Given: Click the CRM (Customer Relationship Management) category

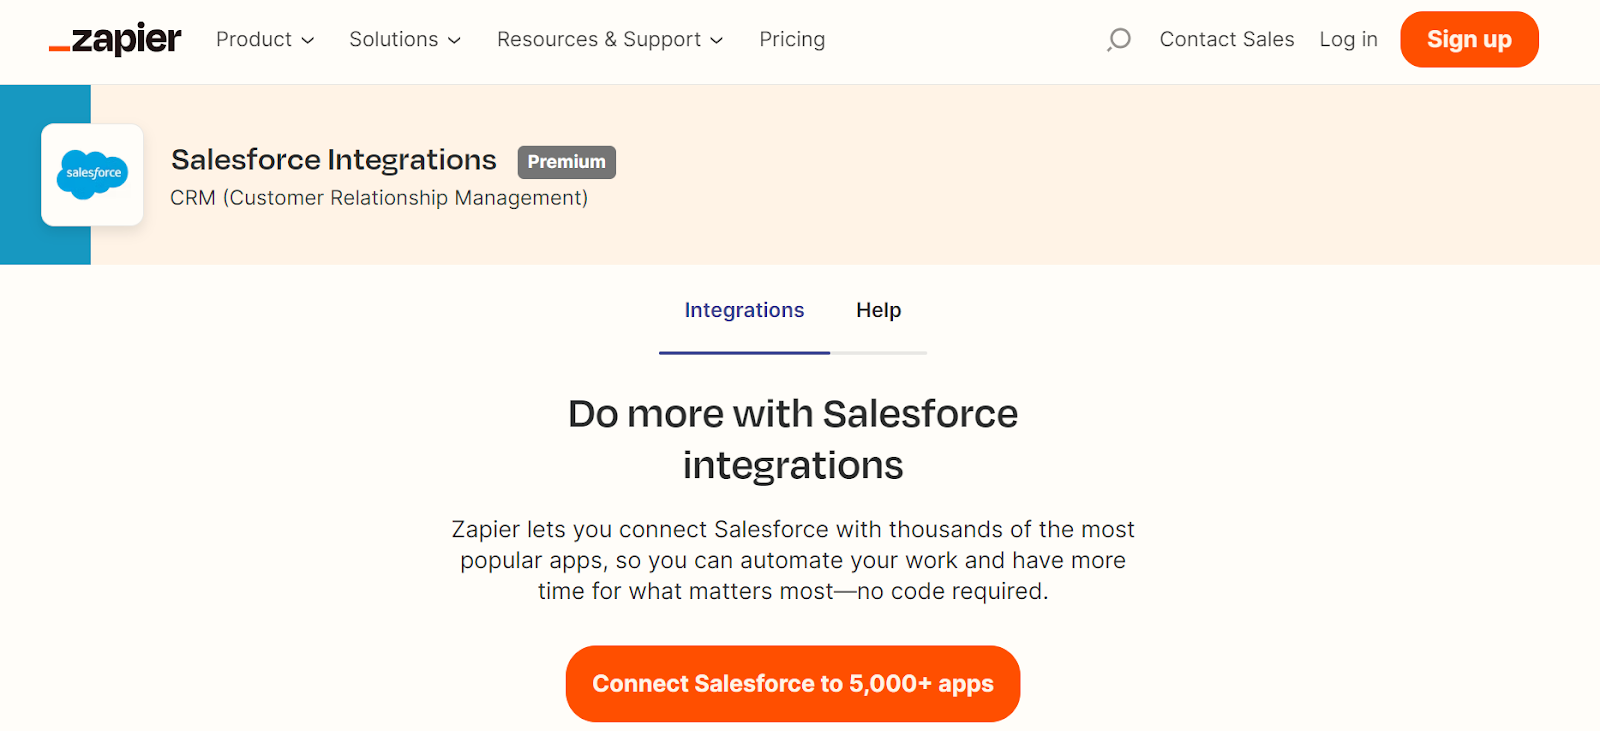Looking at the screenshot, I should pos(379,198).
